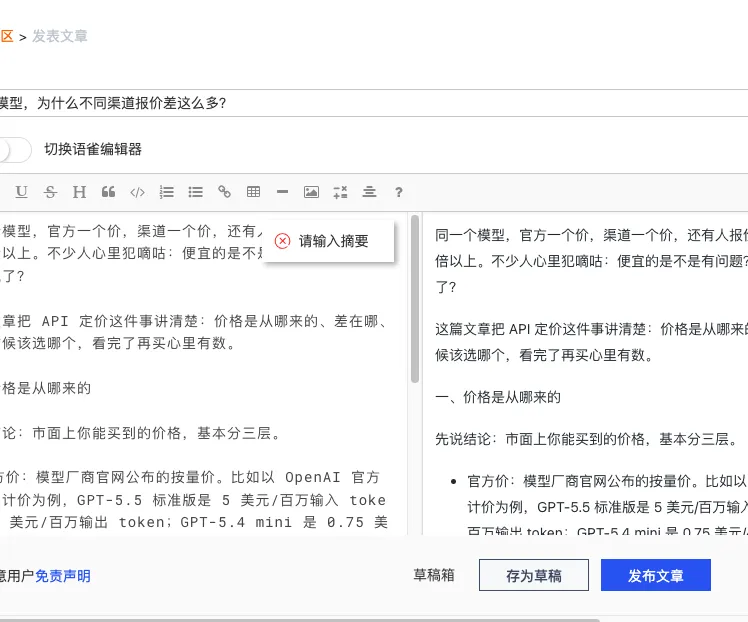Apply underline formatting
This screenshot has width=748, height=622.
click(x=21, y=192)
